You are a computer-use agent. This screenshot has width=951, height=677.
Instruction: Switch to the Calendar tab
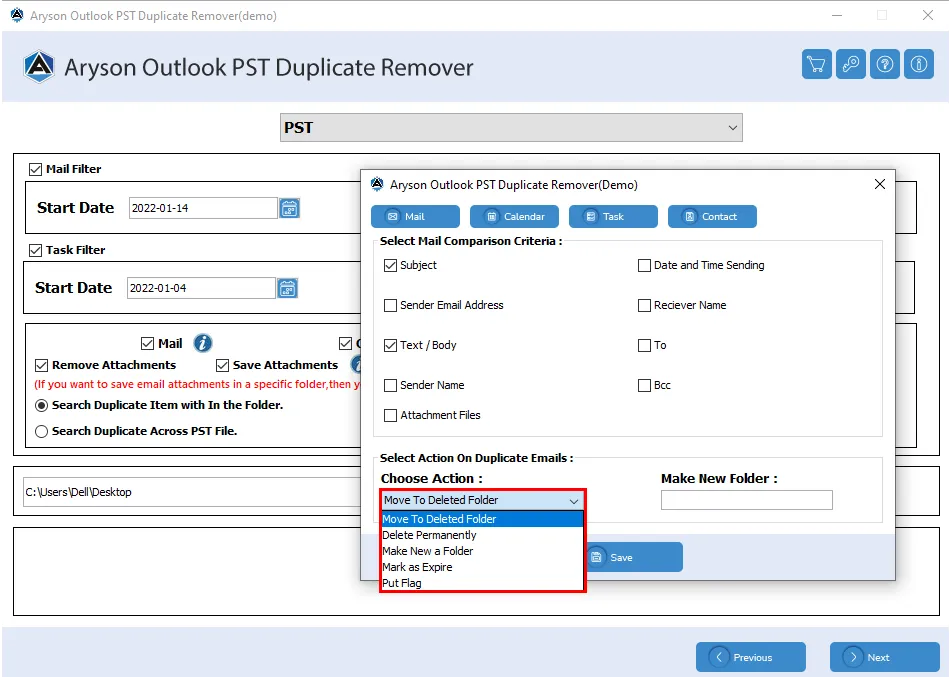tap(514, 217)
